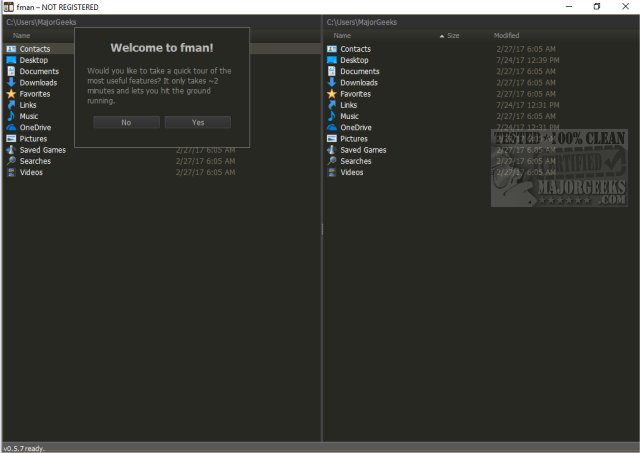This screenshot has width=640, height=453.
Task: Click the Favorites star icon in right pane
Action: pos(331,94)
